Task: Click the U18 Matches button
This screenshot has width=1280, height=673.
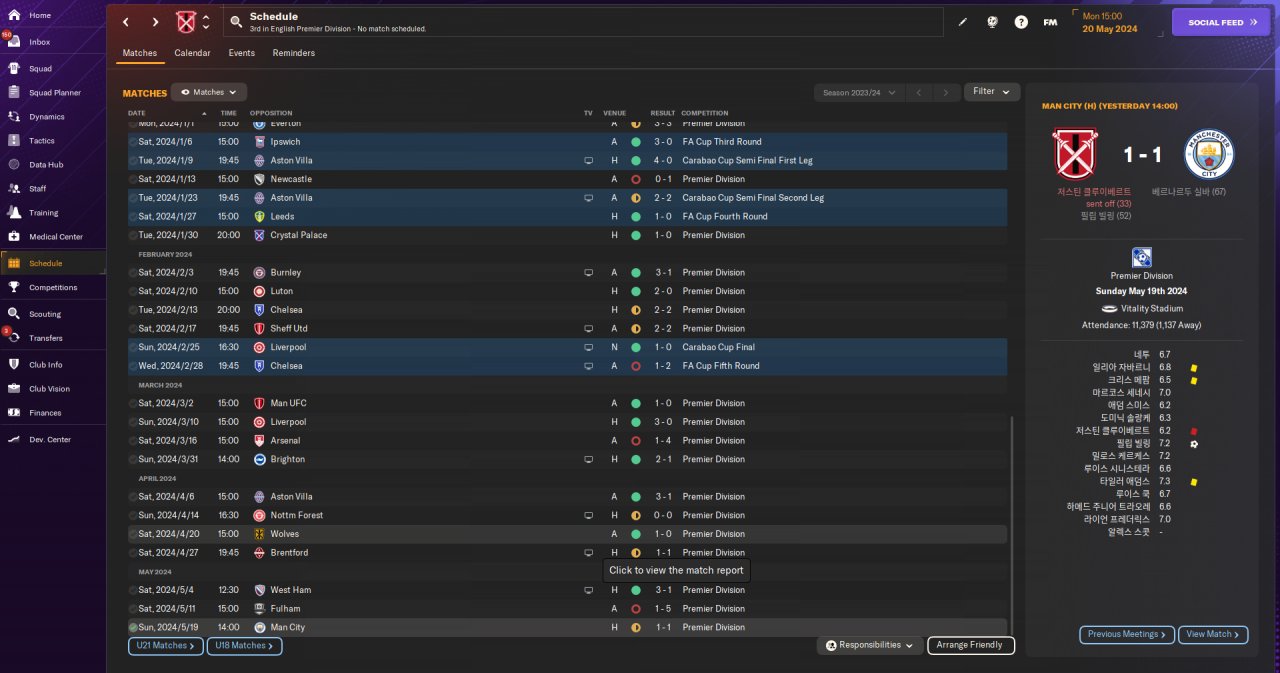Action: pos(244,646)
